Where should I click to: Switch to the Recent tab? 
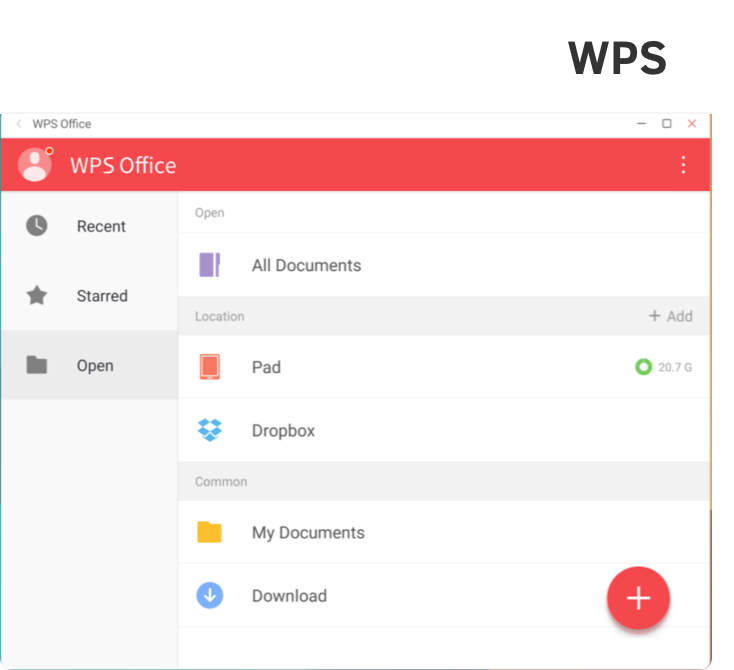pyautogui.click(x=101, y=227)
